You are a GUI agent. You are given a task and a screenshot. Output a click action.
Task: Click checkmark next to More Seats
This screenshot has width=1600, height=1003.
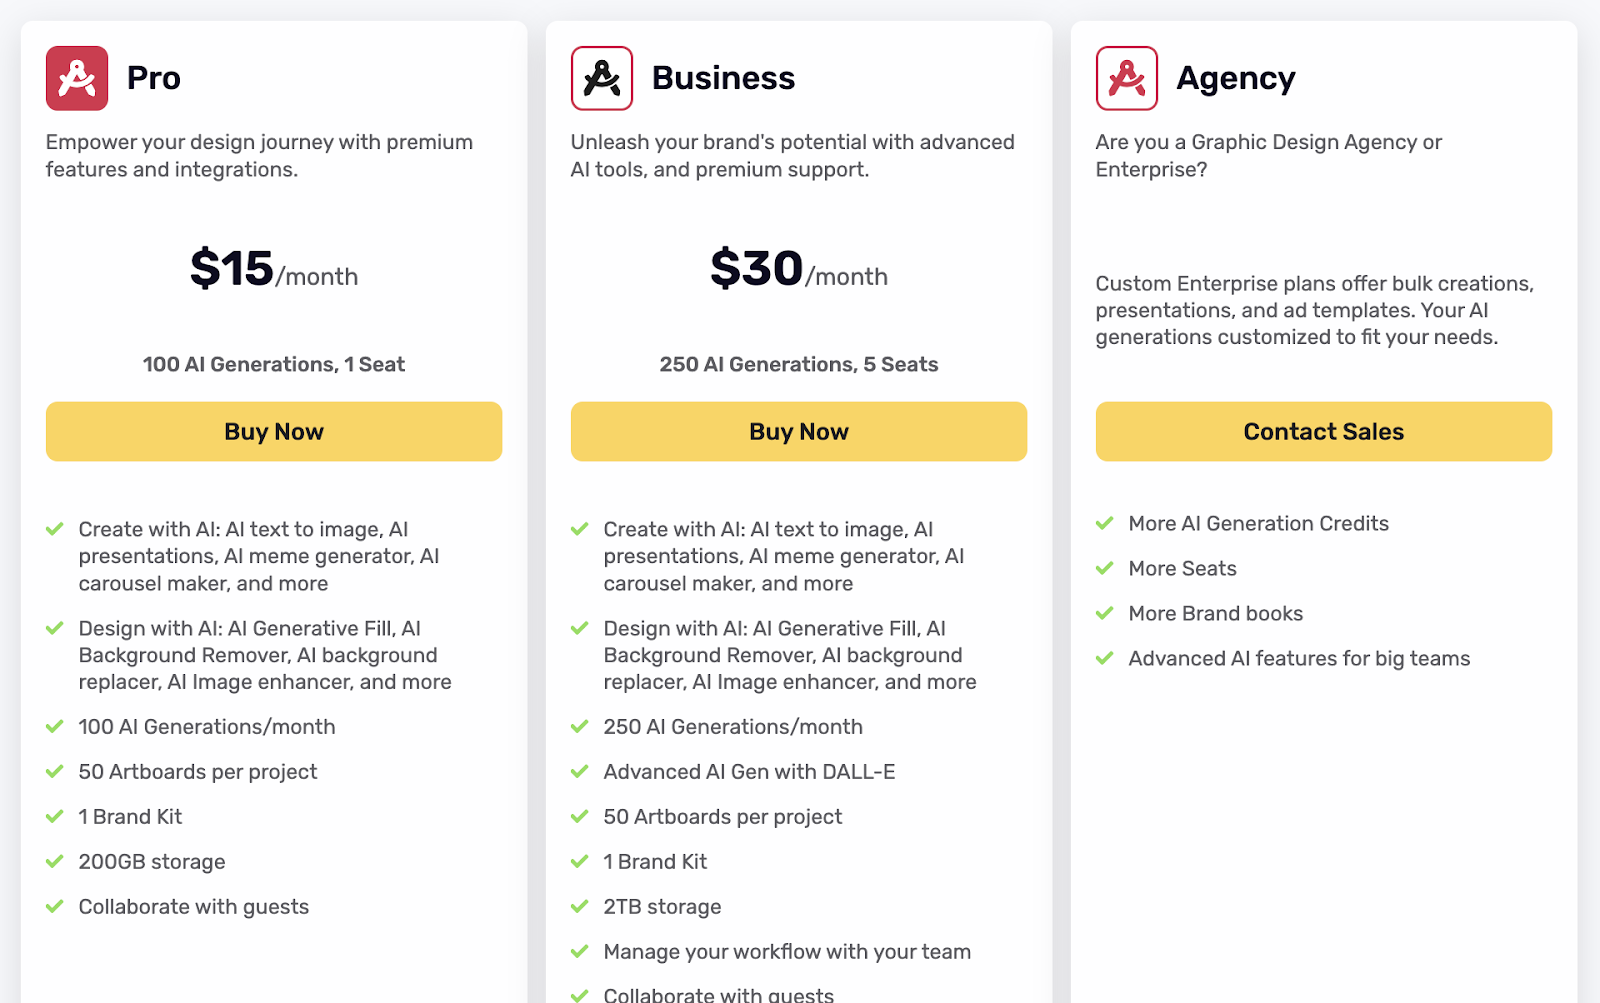coord(1105,568)
